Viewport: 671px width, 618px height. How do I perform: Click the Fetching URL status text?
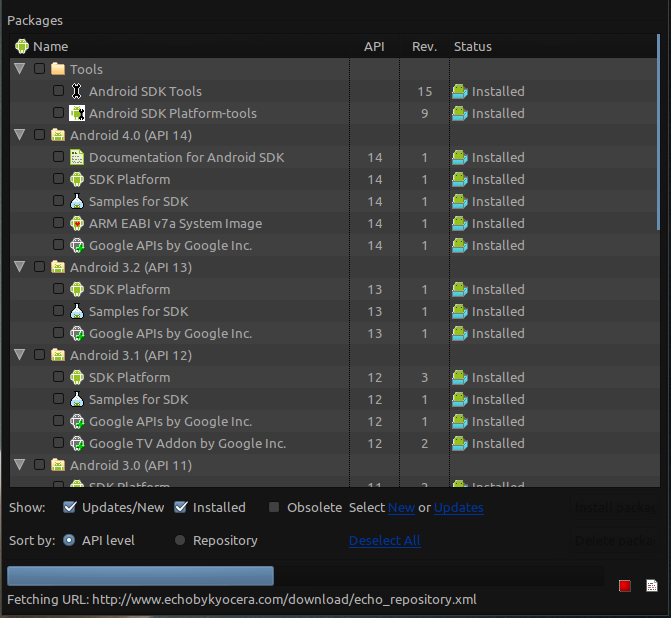click(x=242, y=600)
